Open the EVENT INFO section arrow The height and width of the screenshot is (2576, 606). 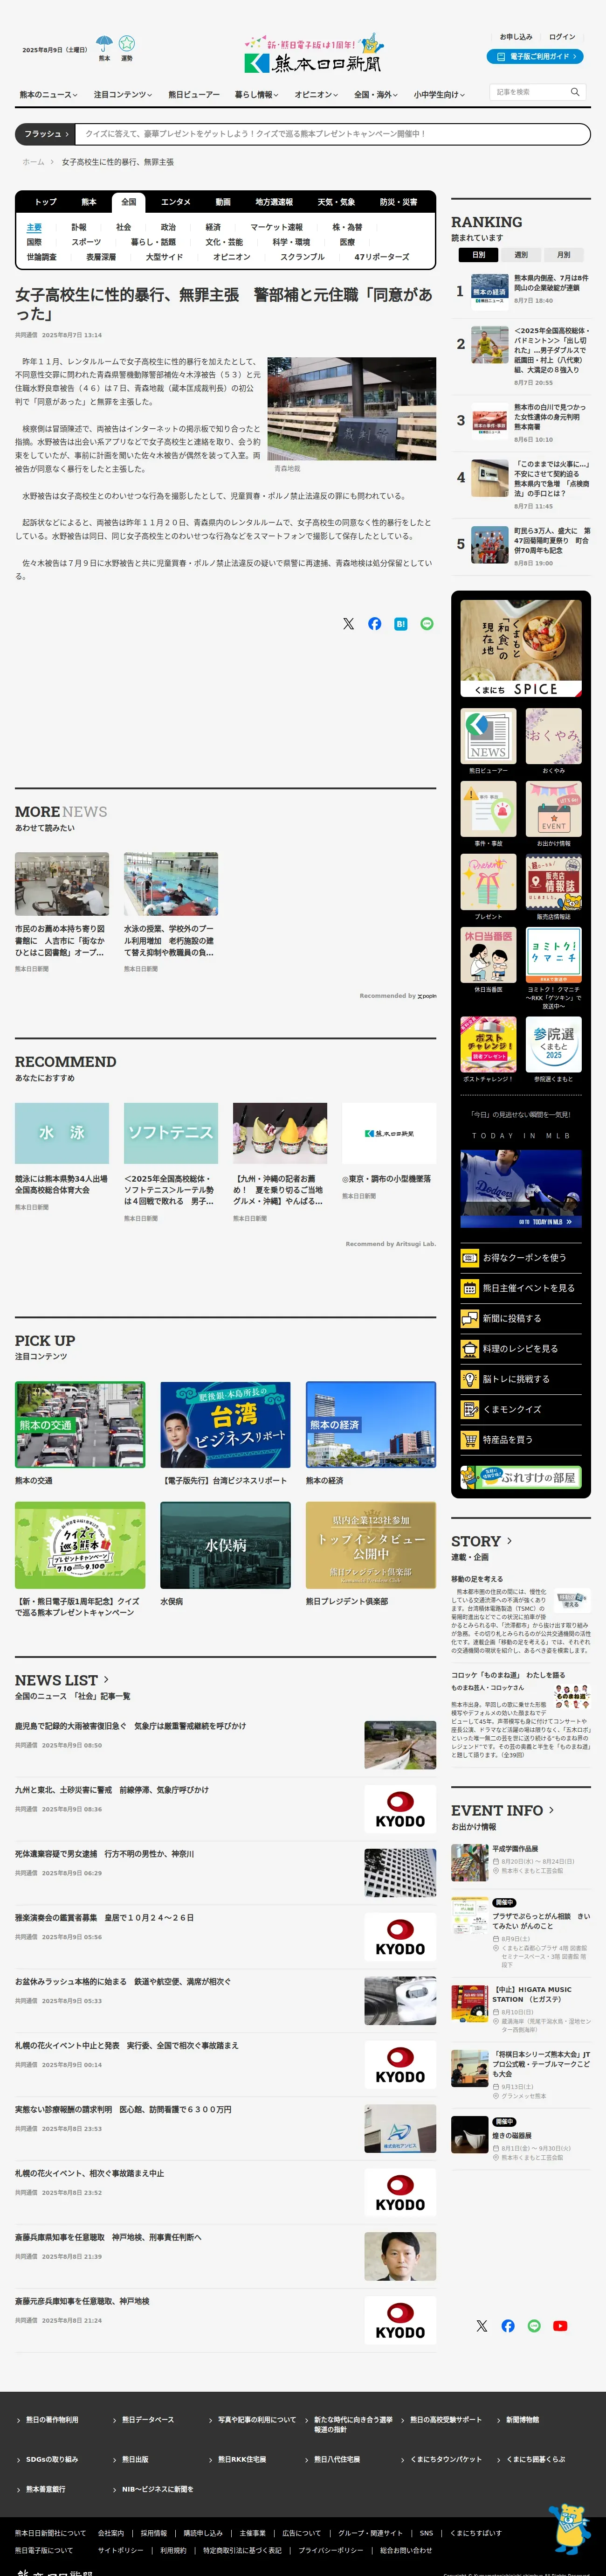551,1810
